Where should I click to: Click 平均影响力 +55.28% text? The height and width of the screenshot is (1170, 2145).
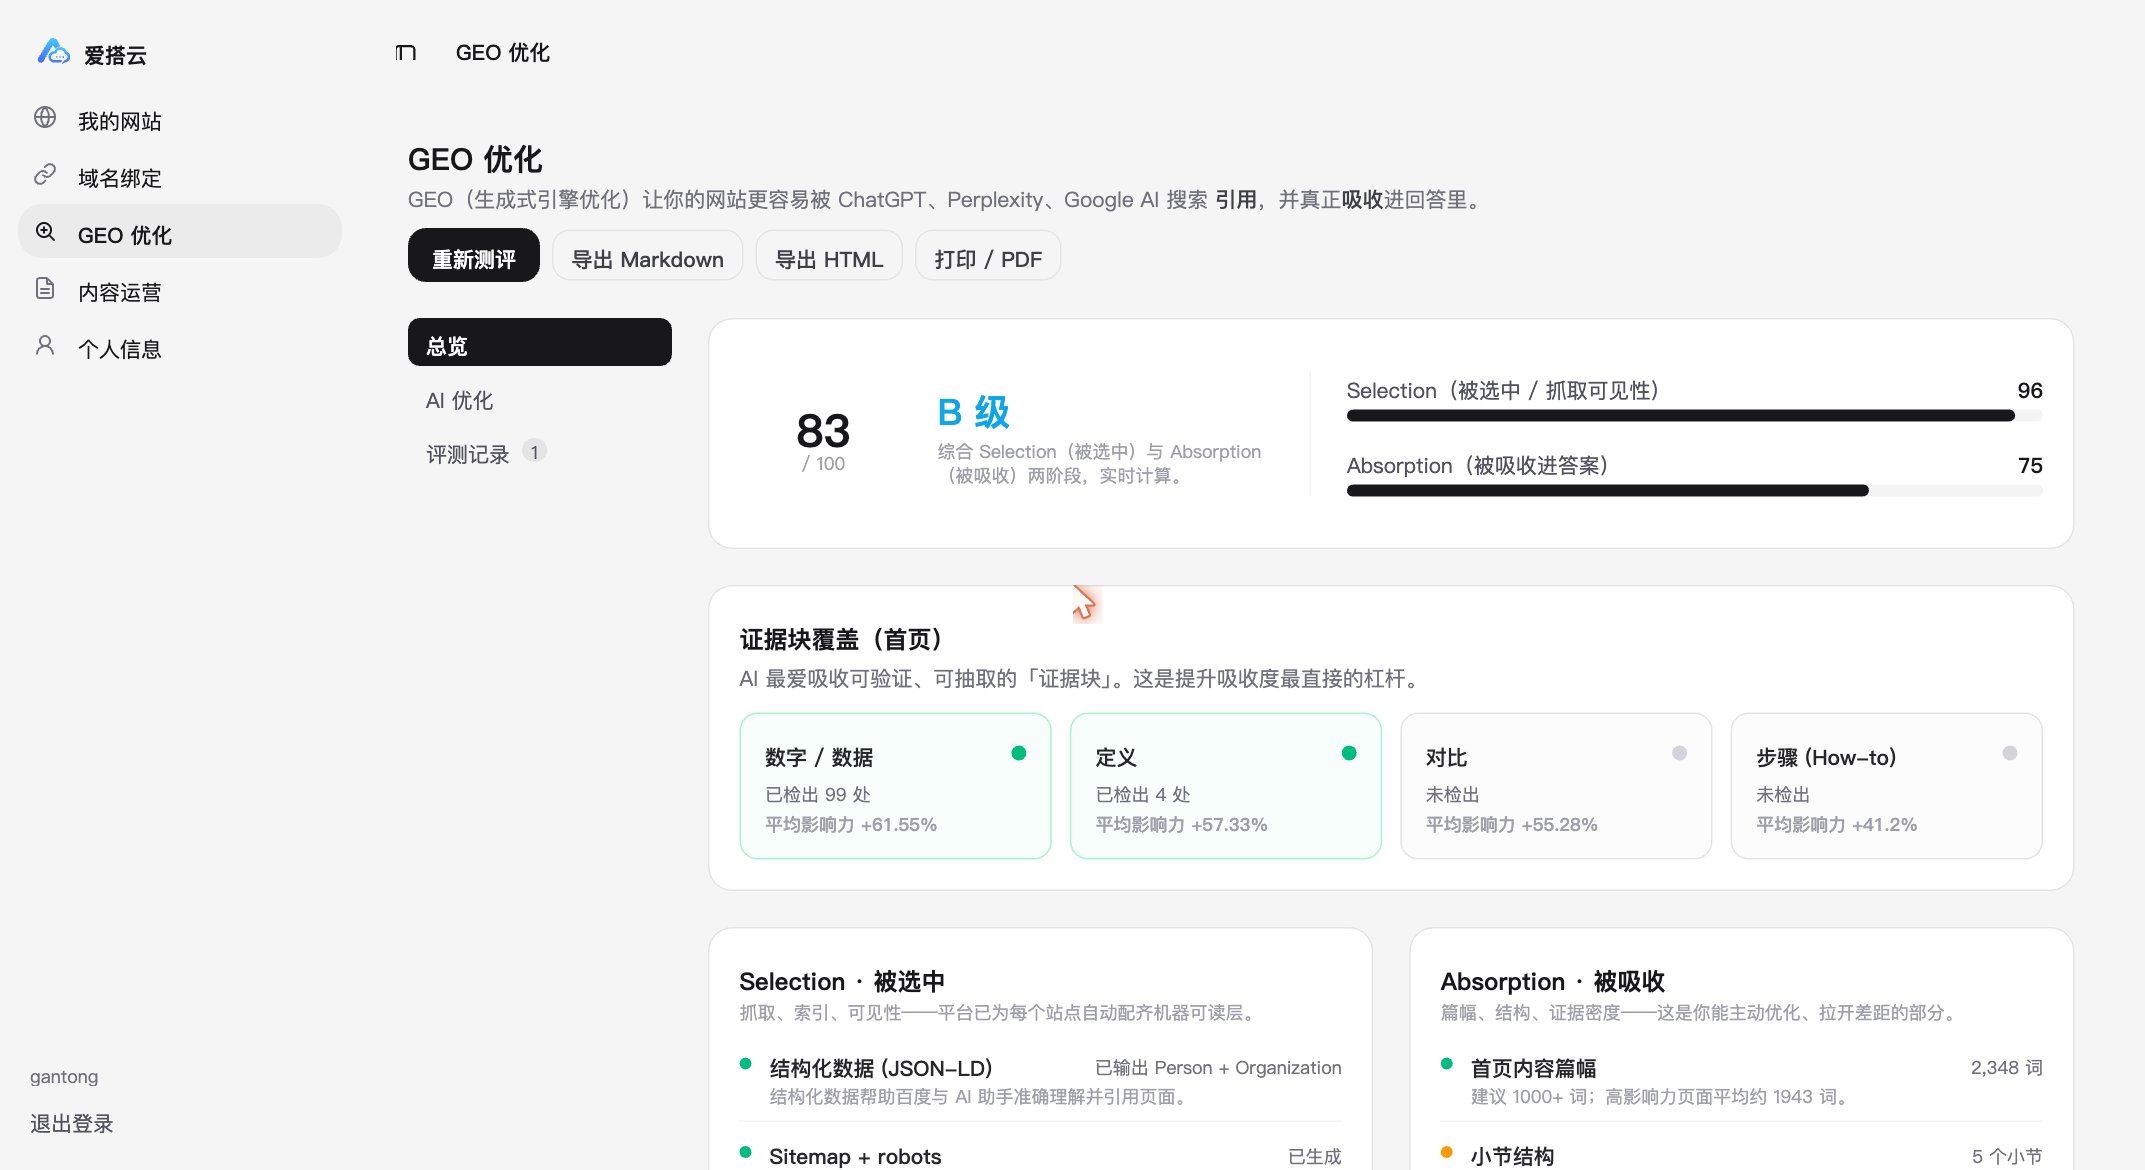pyautogui.click(x=1511, y=824)
